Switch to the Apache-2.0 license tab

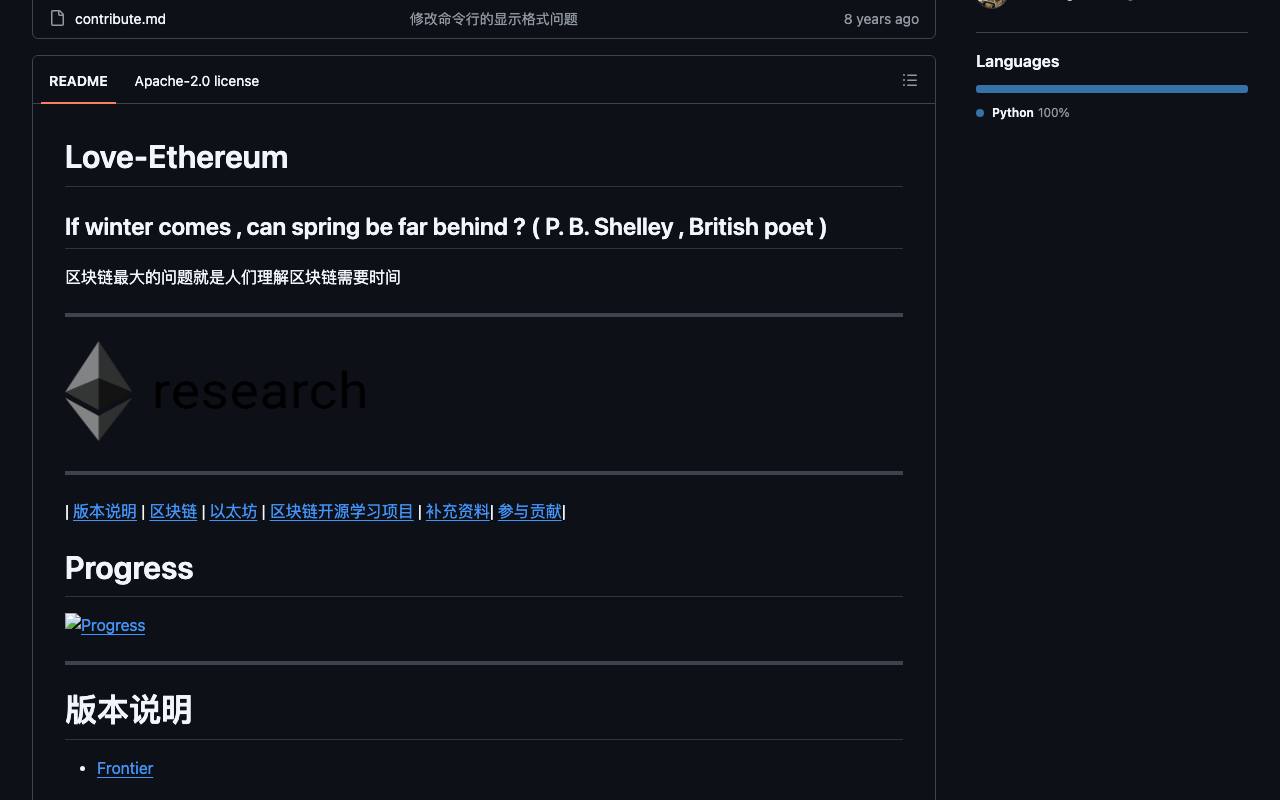[197, 81]
